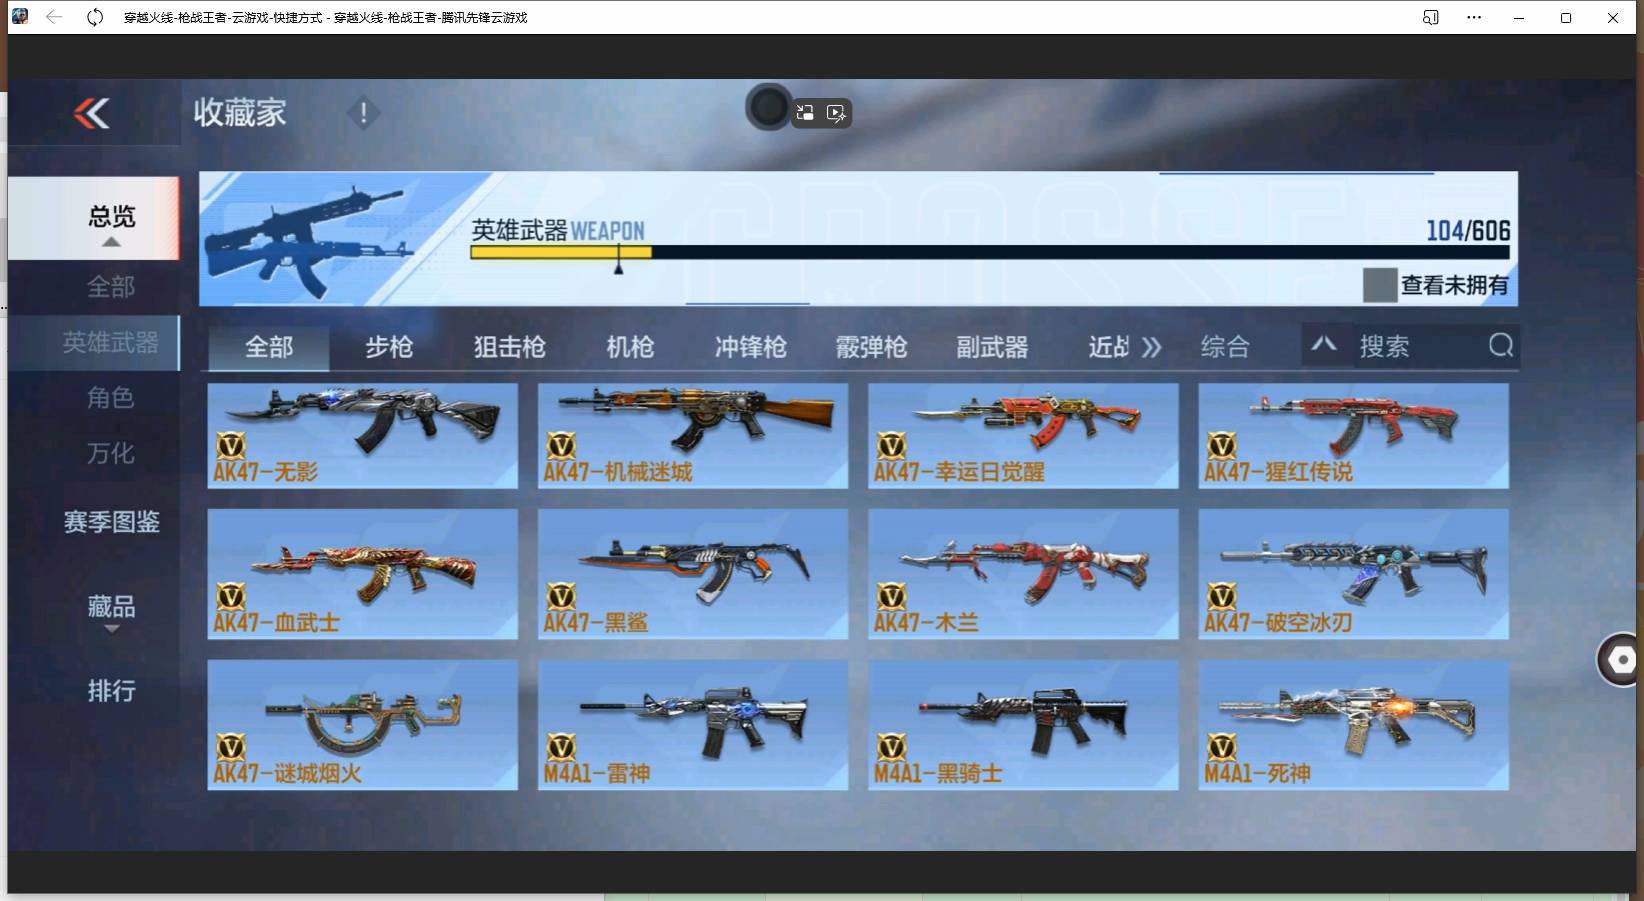Open the AK47-黑鲨 weapon card
Screen dimensions: 1644x901
pos(693,574)
